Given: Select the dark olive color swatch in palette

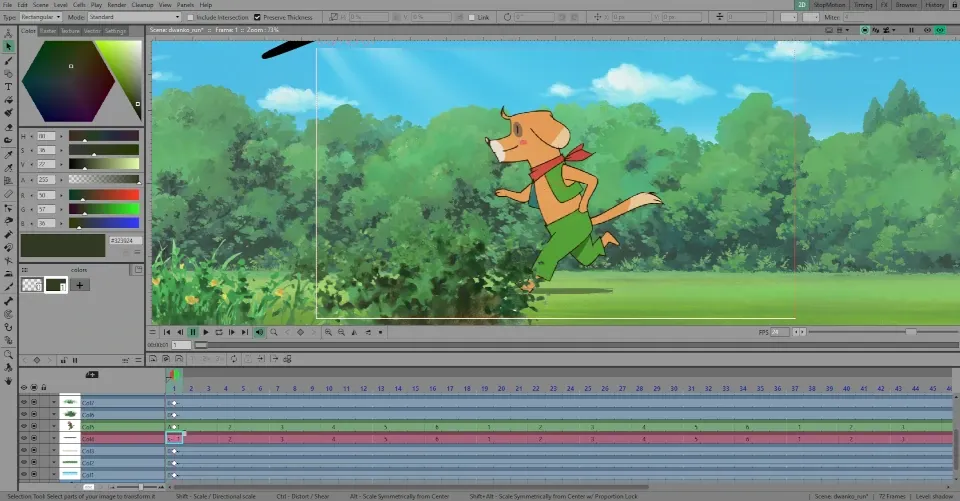Looking at the screenshot, I should 56,285.
